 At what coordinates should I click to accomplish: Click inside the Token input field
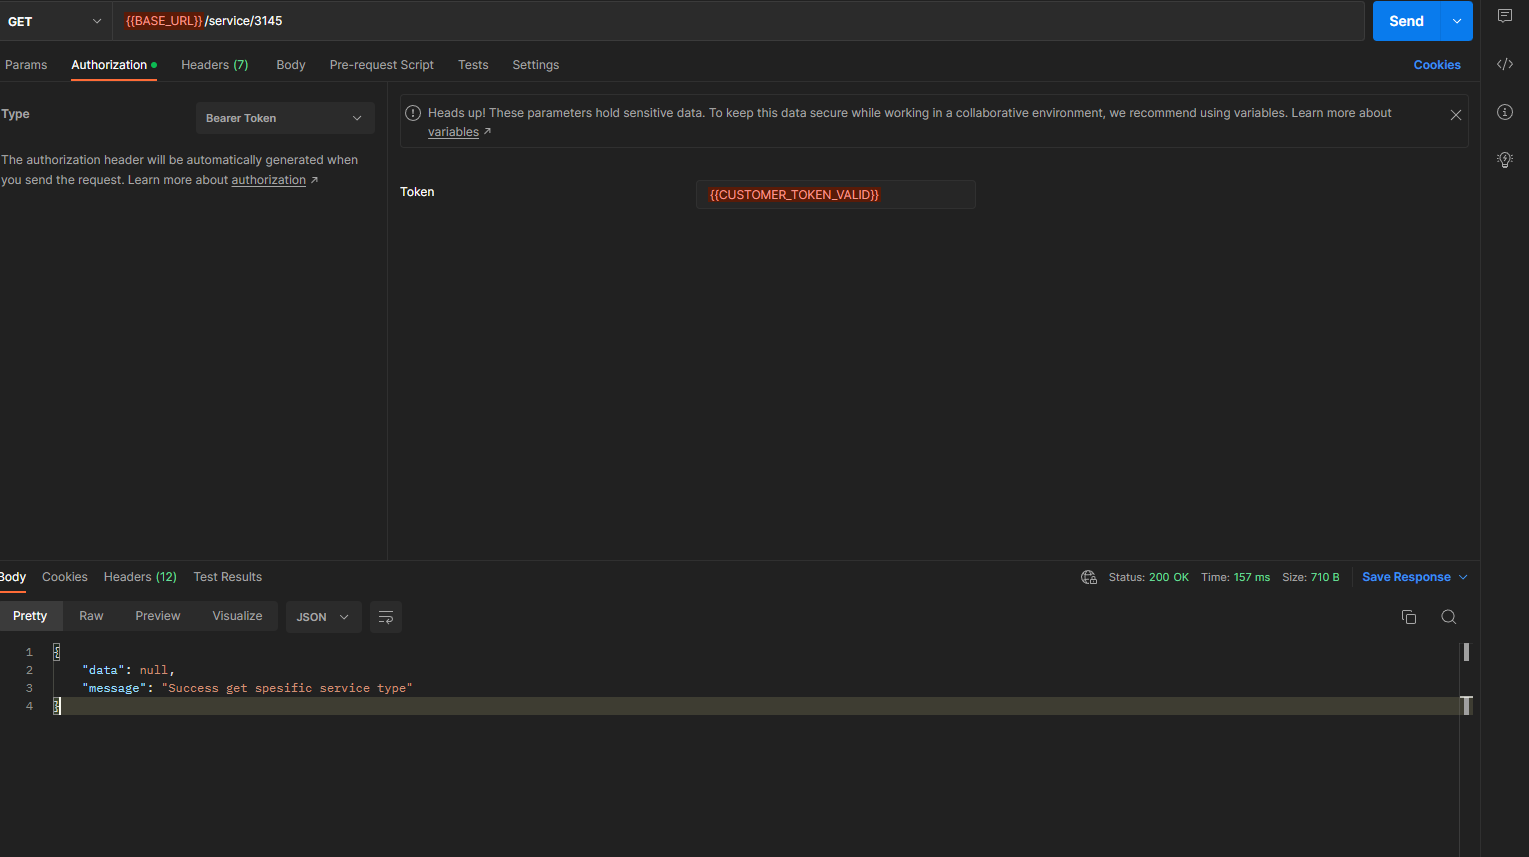(835, 194)
